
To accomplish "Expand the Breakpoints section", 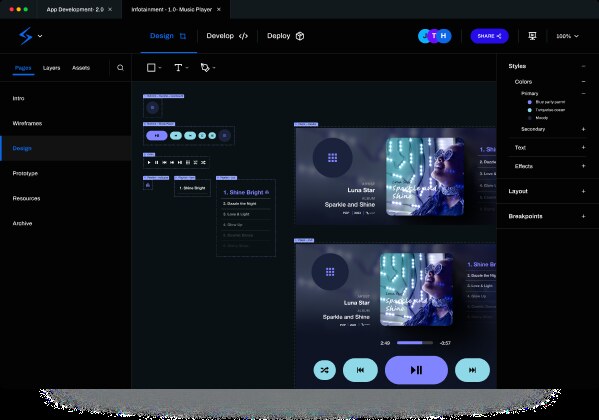I will pos(583,216).
